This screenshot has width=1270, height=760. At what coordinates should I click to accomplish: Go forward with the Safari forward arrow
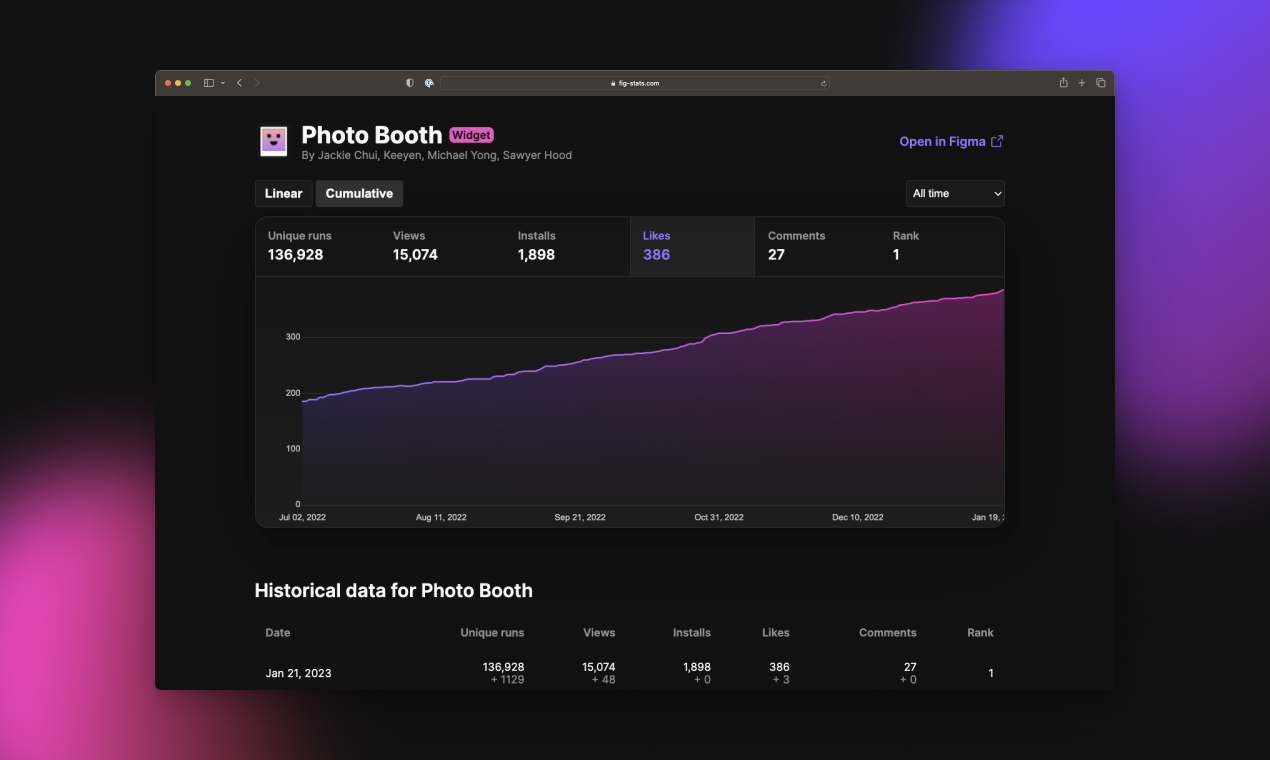pos(257,83)
